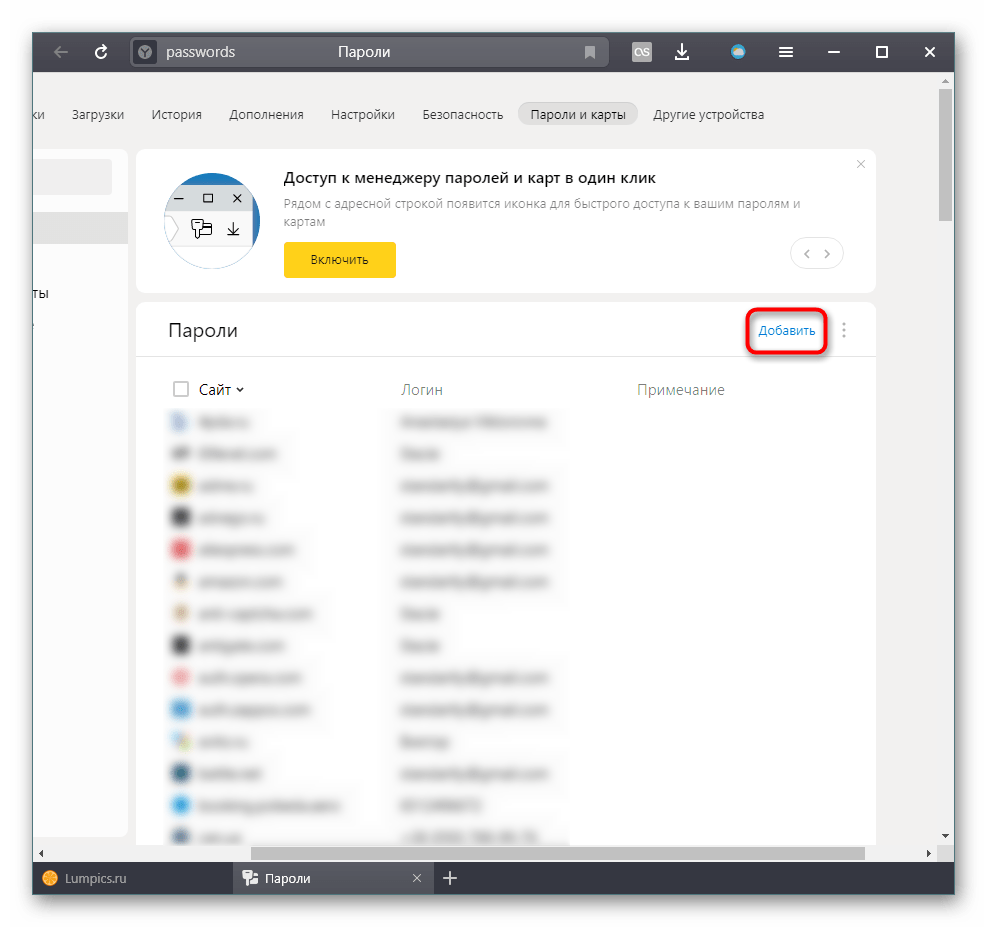Expand the Сайт sort dropdown
Viewport: 987px width, 927px height.
coord(240,390)
